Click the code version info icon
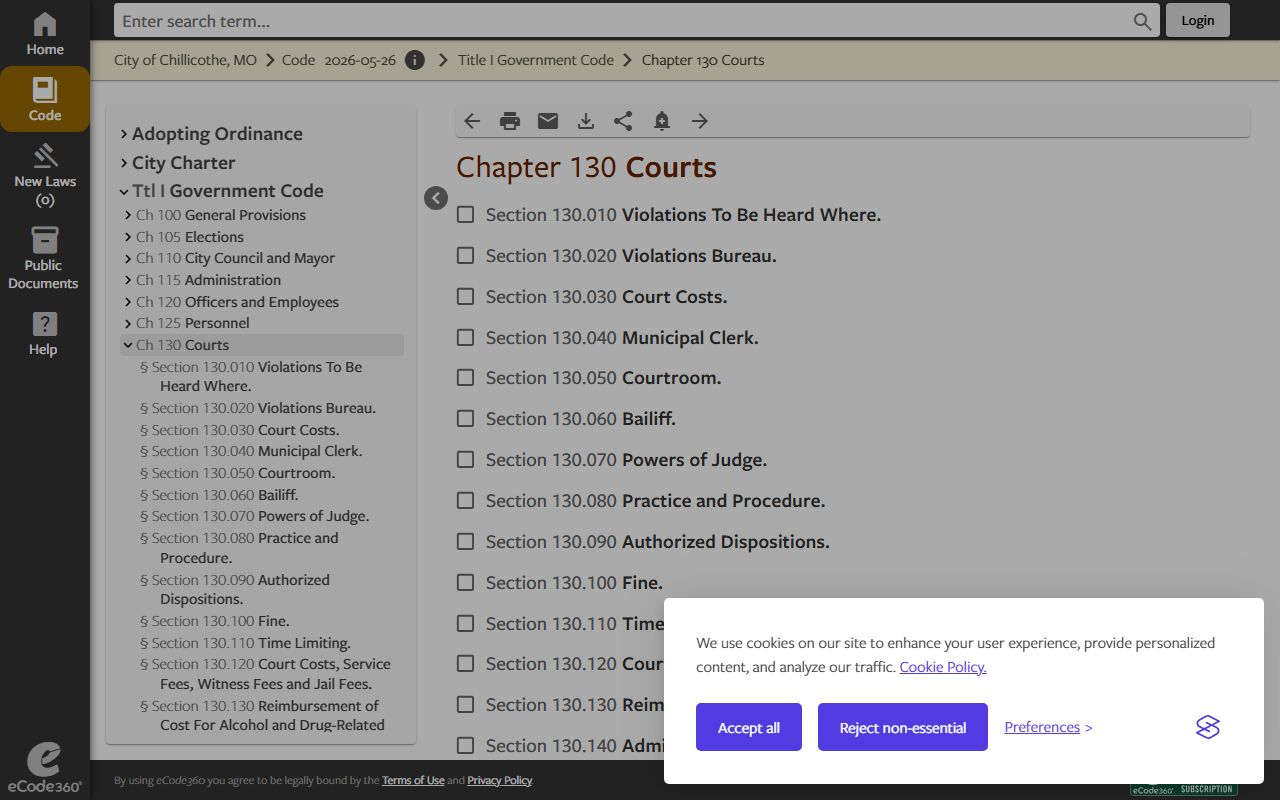The height and width of the screenshot is (800, 1280). click(415, 60)
